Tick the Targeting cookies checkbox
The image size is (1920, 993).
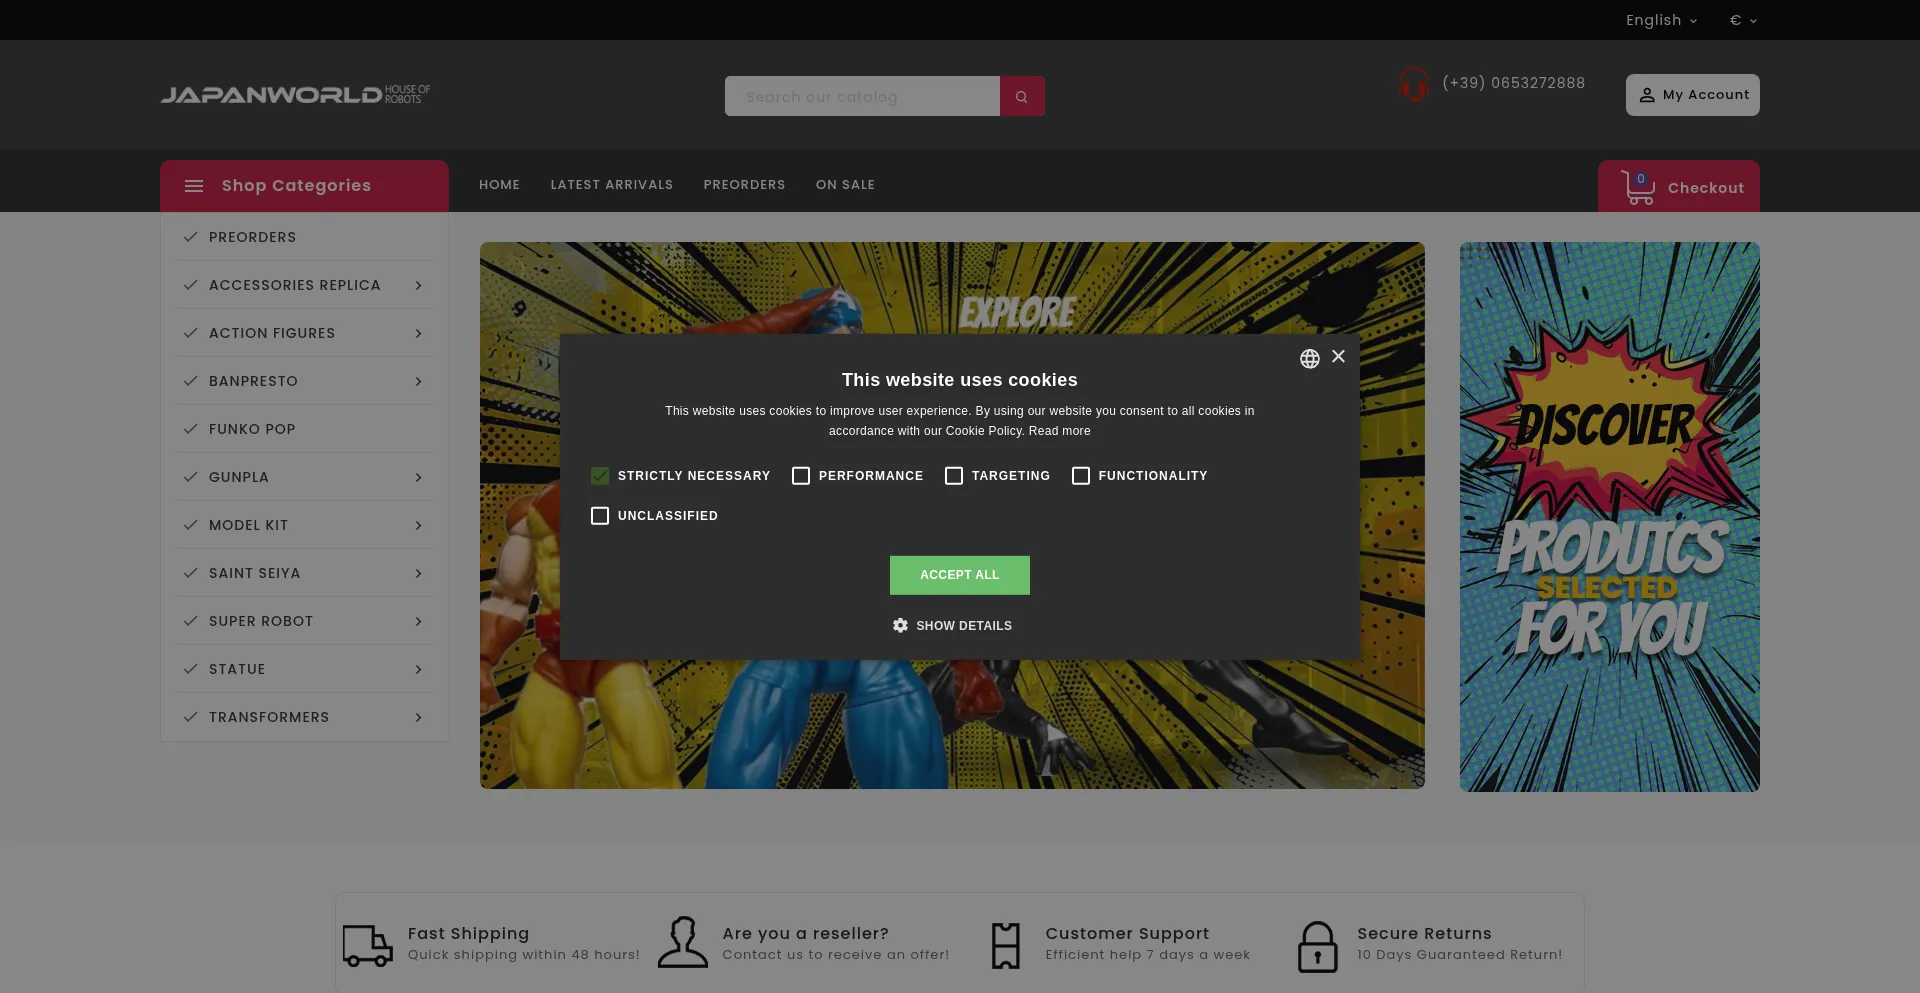(x=954, y=476)
